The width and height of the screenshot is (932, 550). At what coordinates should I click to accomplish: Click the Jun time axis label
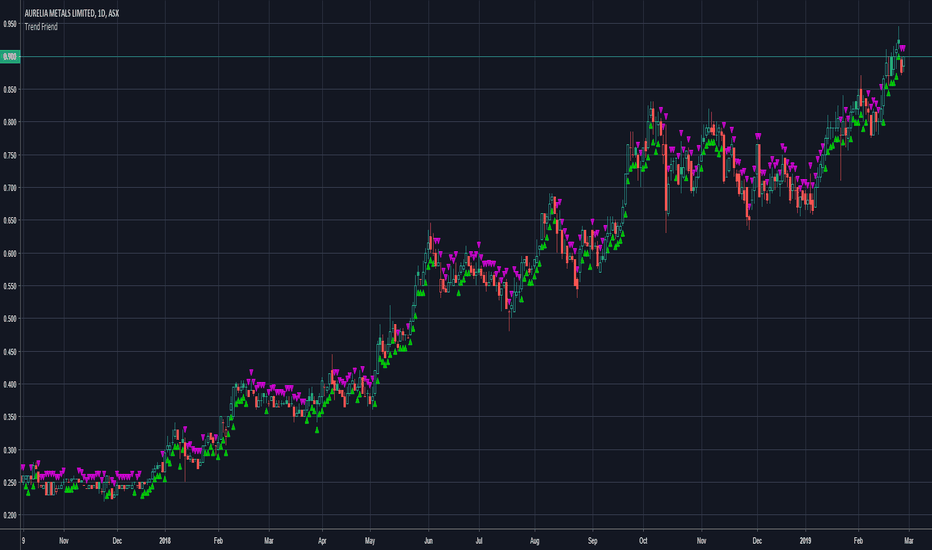(428, 541)
